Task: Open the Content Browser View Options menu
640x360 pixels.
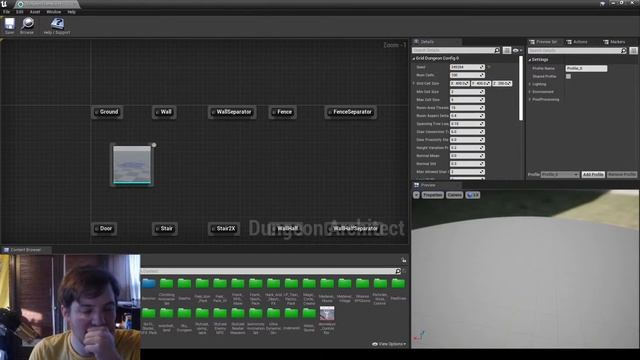Action: (389, 344)
